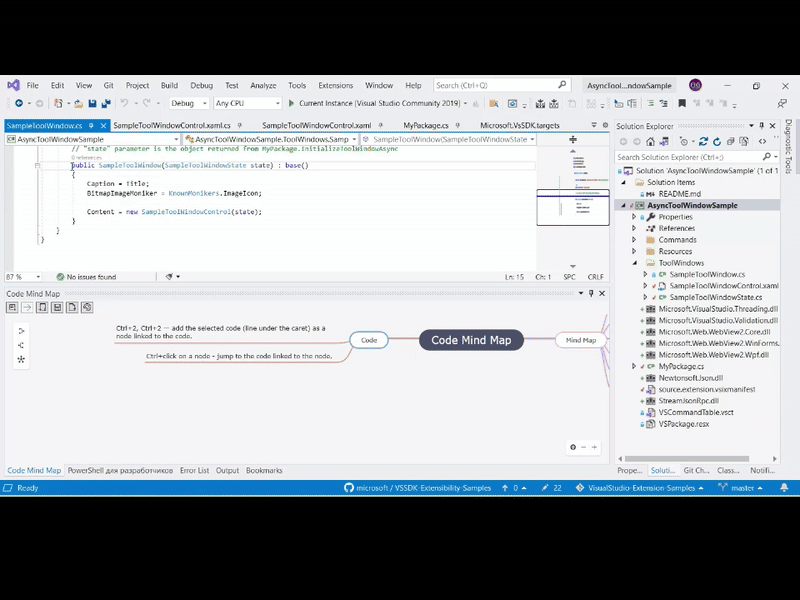
Task: Switch to the Microsoft.VsSDK.targets tab
Action: [519, 125]
